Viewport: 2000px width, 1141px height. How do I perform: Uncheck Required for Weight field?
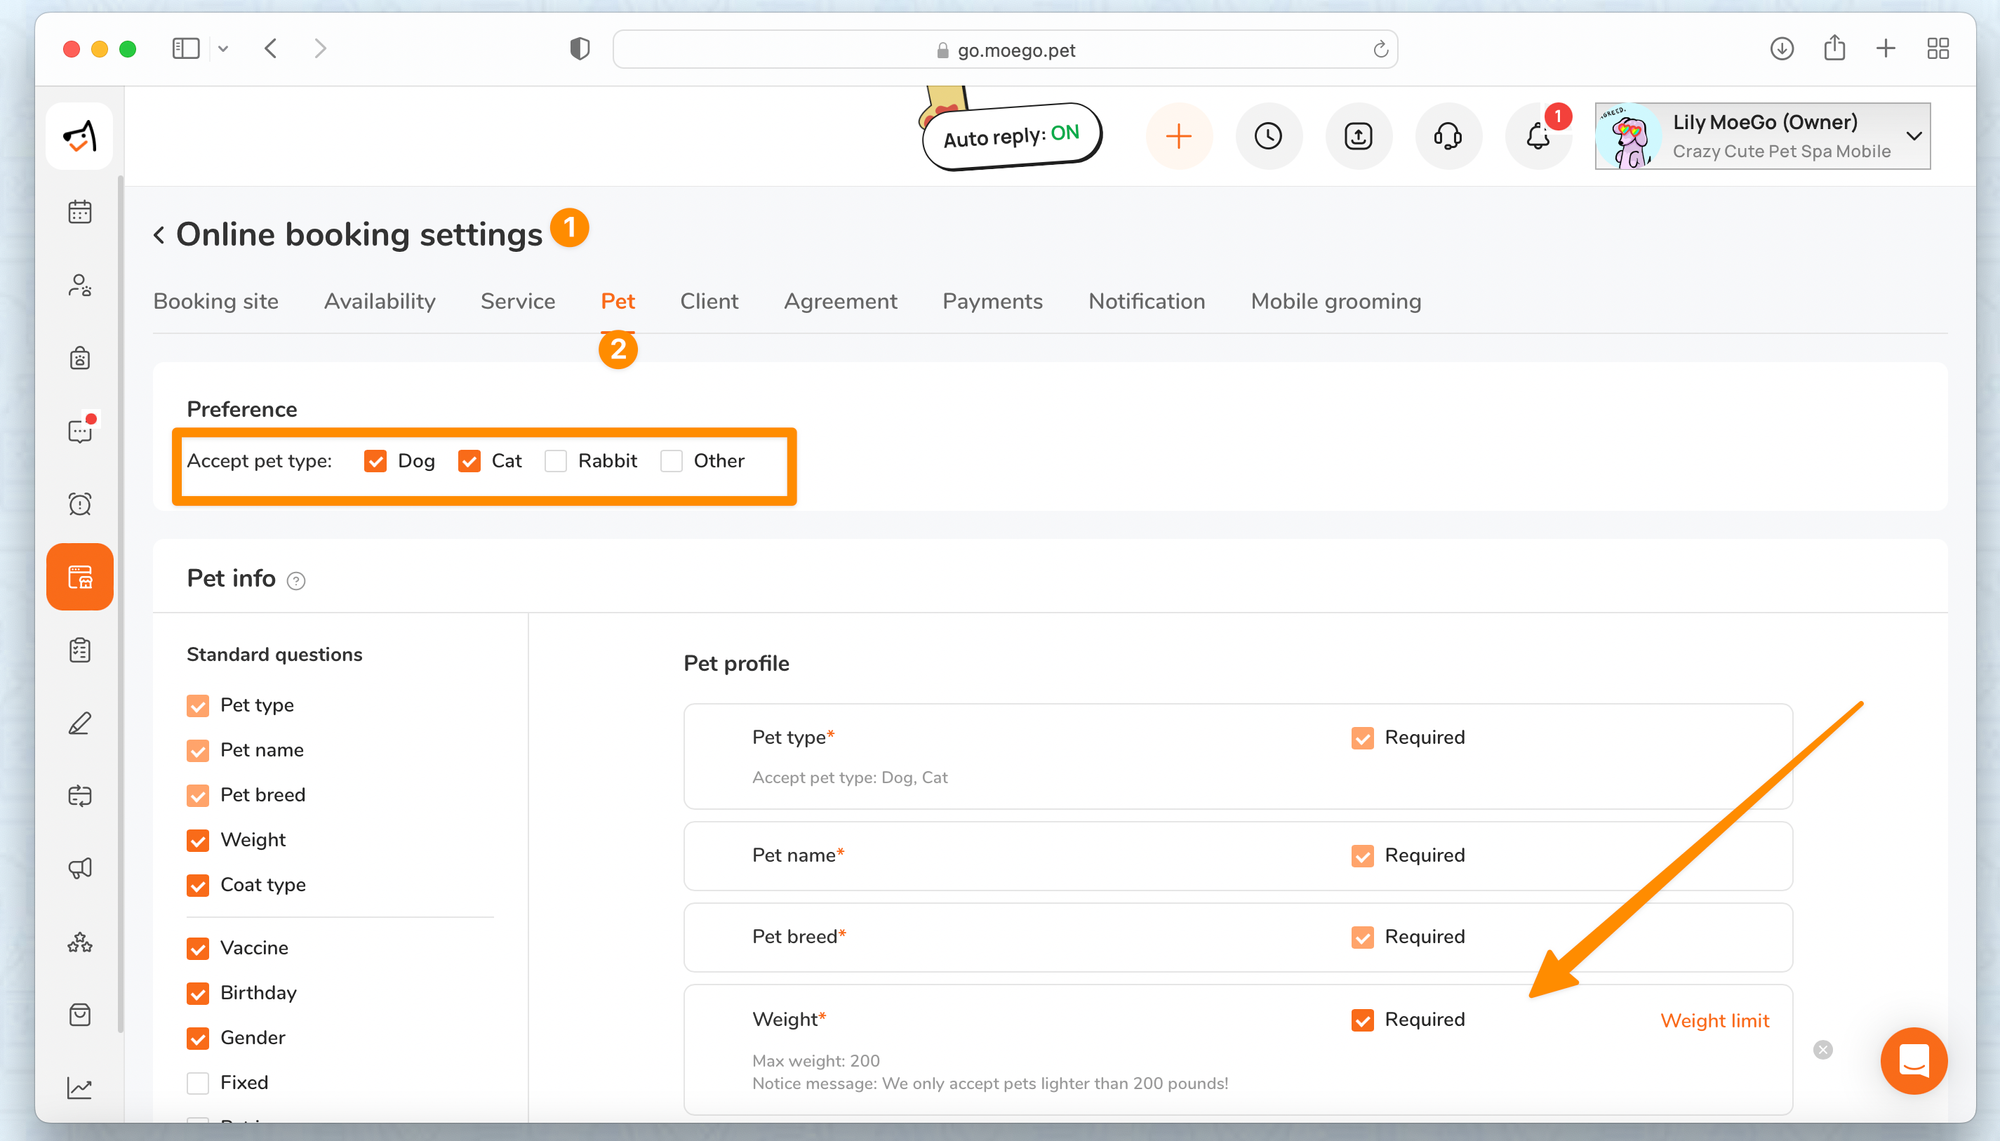pyautogui.click(x=1362, y=1020)
